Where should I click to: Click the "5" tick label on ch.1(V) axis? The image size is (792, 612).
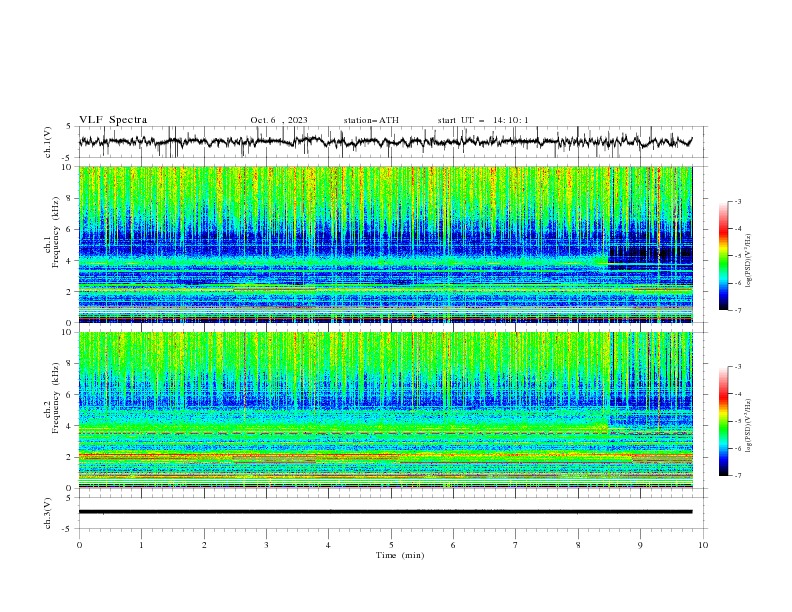tap(70, 127)
